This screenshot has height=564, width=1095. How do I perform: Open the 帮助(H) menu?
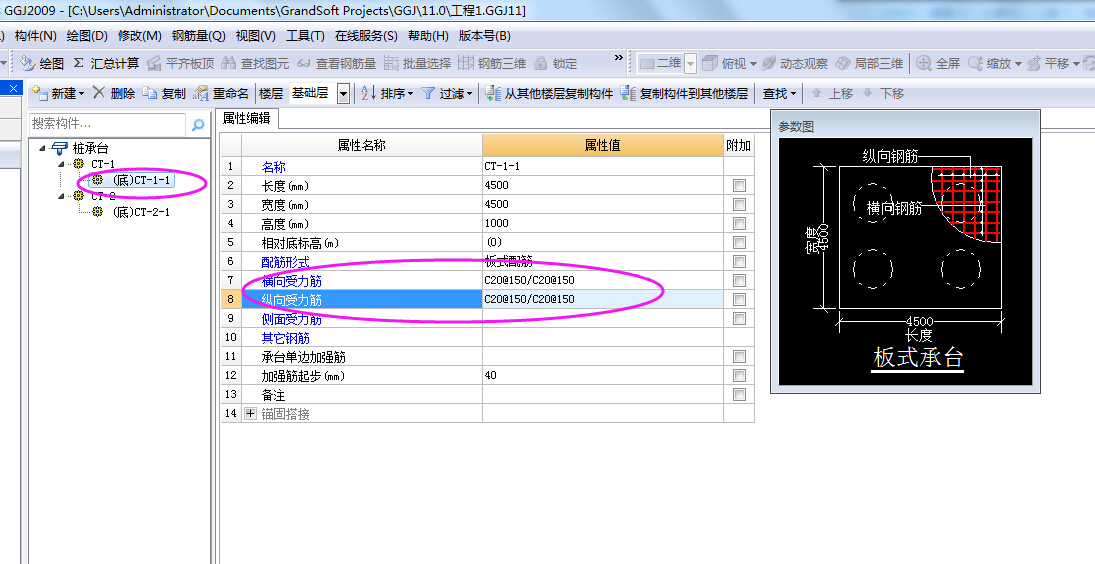428,36
